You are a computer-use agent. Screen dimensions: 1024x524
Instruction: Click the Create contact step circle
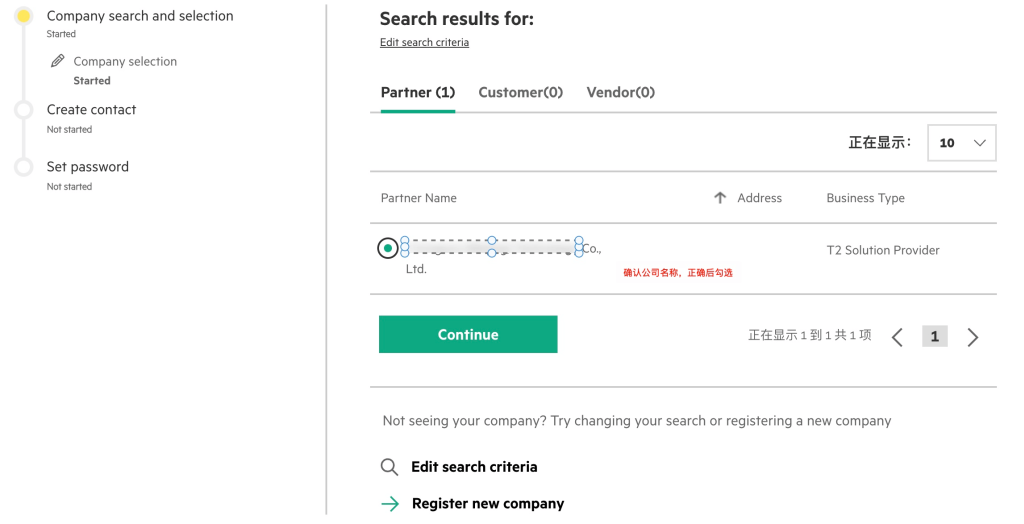pos(24,110)
